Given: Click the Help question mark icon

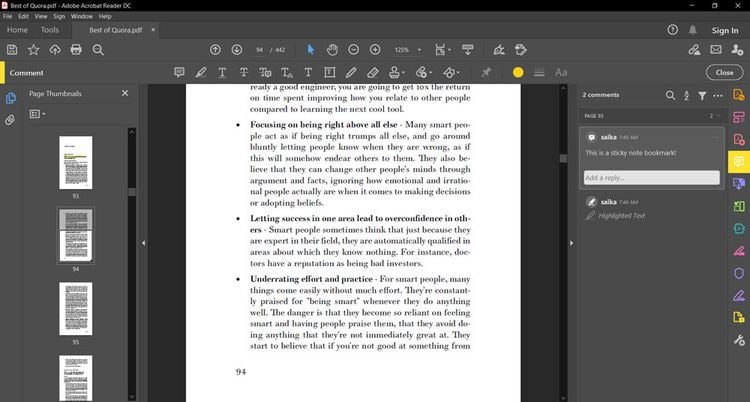Looking at the screenshot, I should (x=673, y=30).
